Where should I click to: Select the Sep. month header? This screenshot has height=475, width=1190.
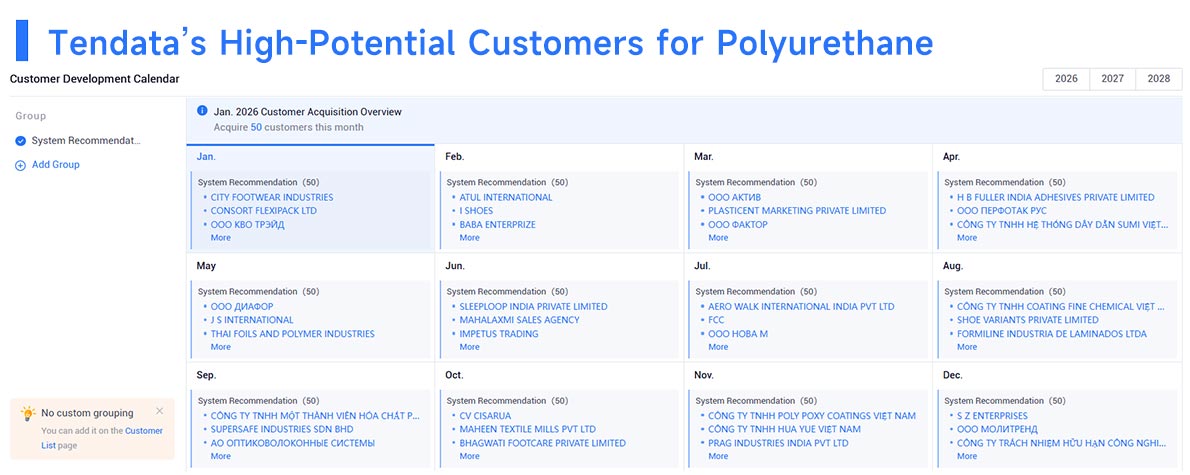[x=206, y=376]
